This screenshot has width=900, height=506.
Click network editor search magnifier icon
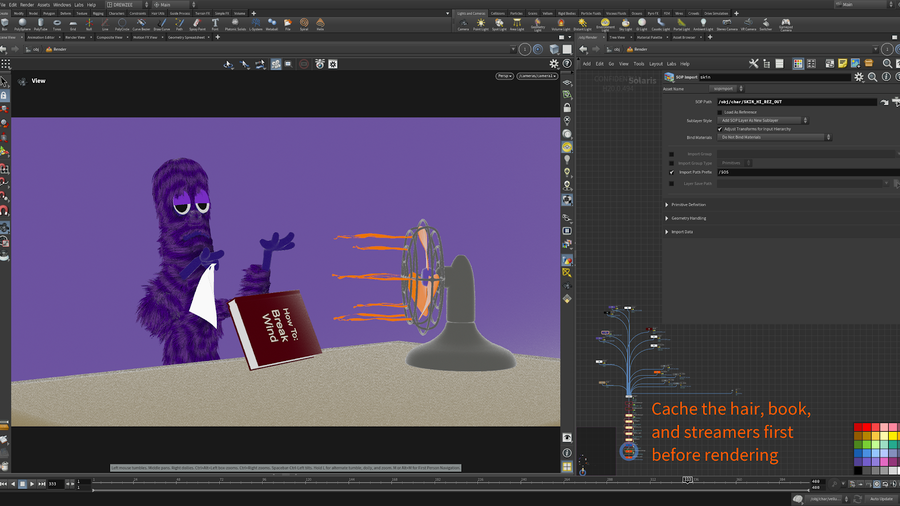pos(887,63)
